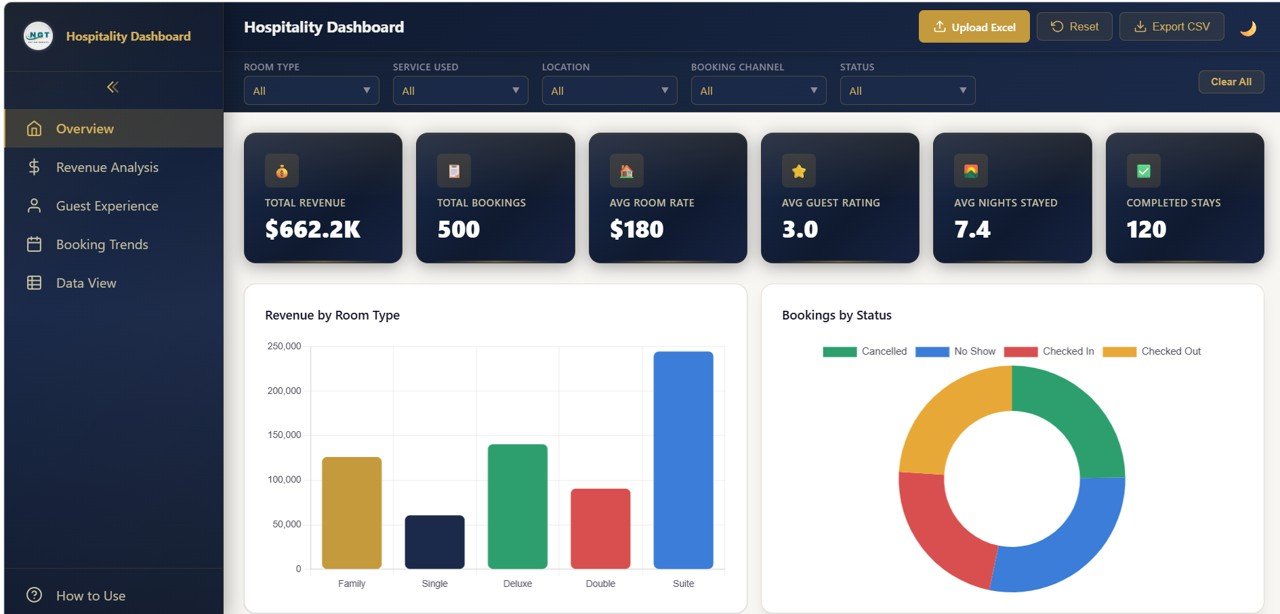
Task: Toggle dark mode with the moon icon
Action: (1248, 27)
